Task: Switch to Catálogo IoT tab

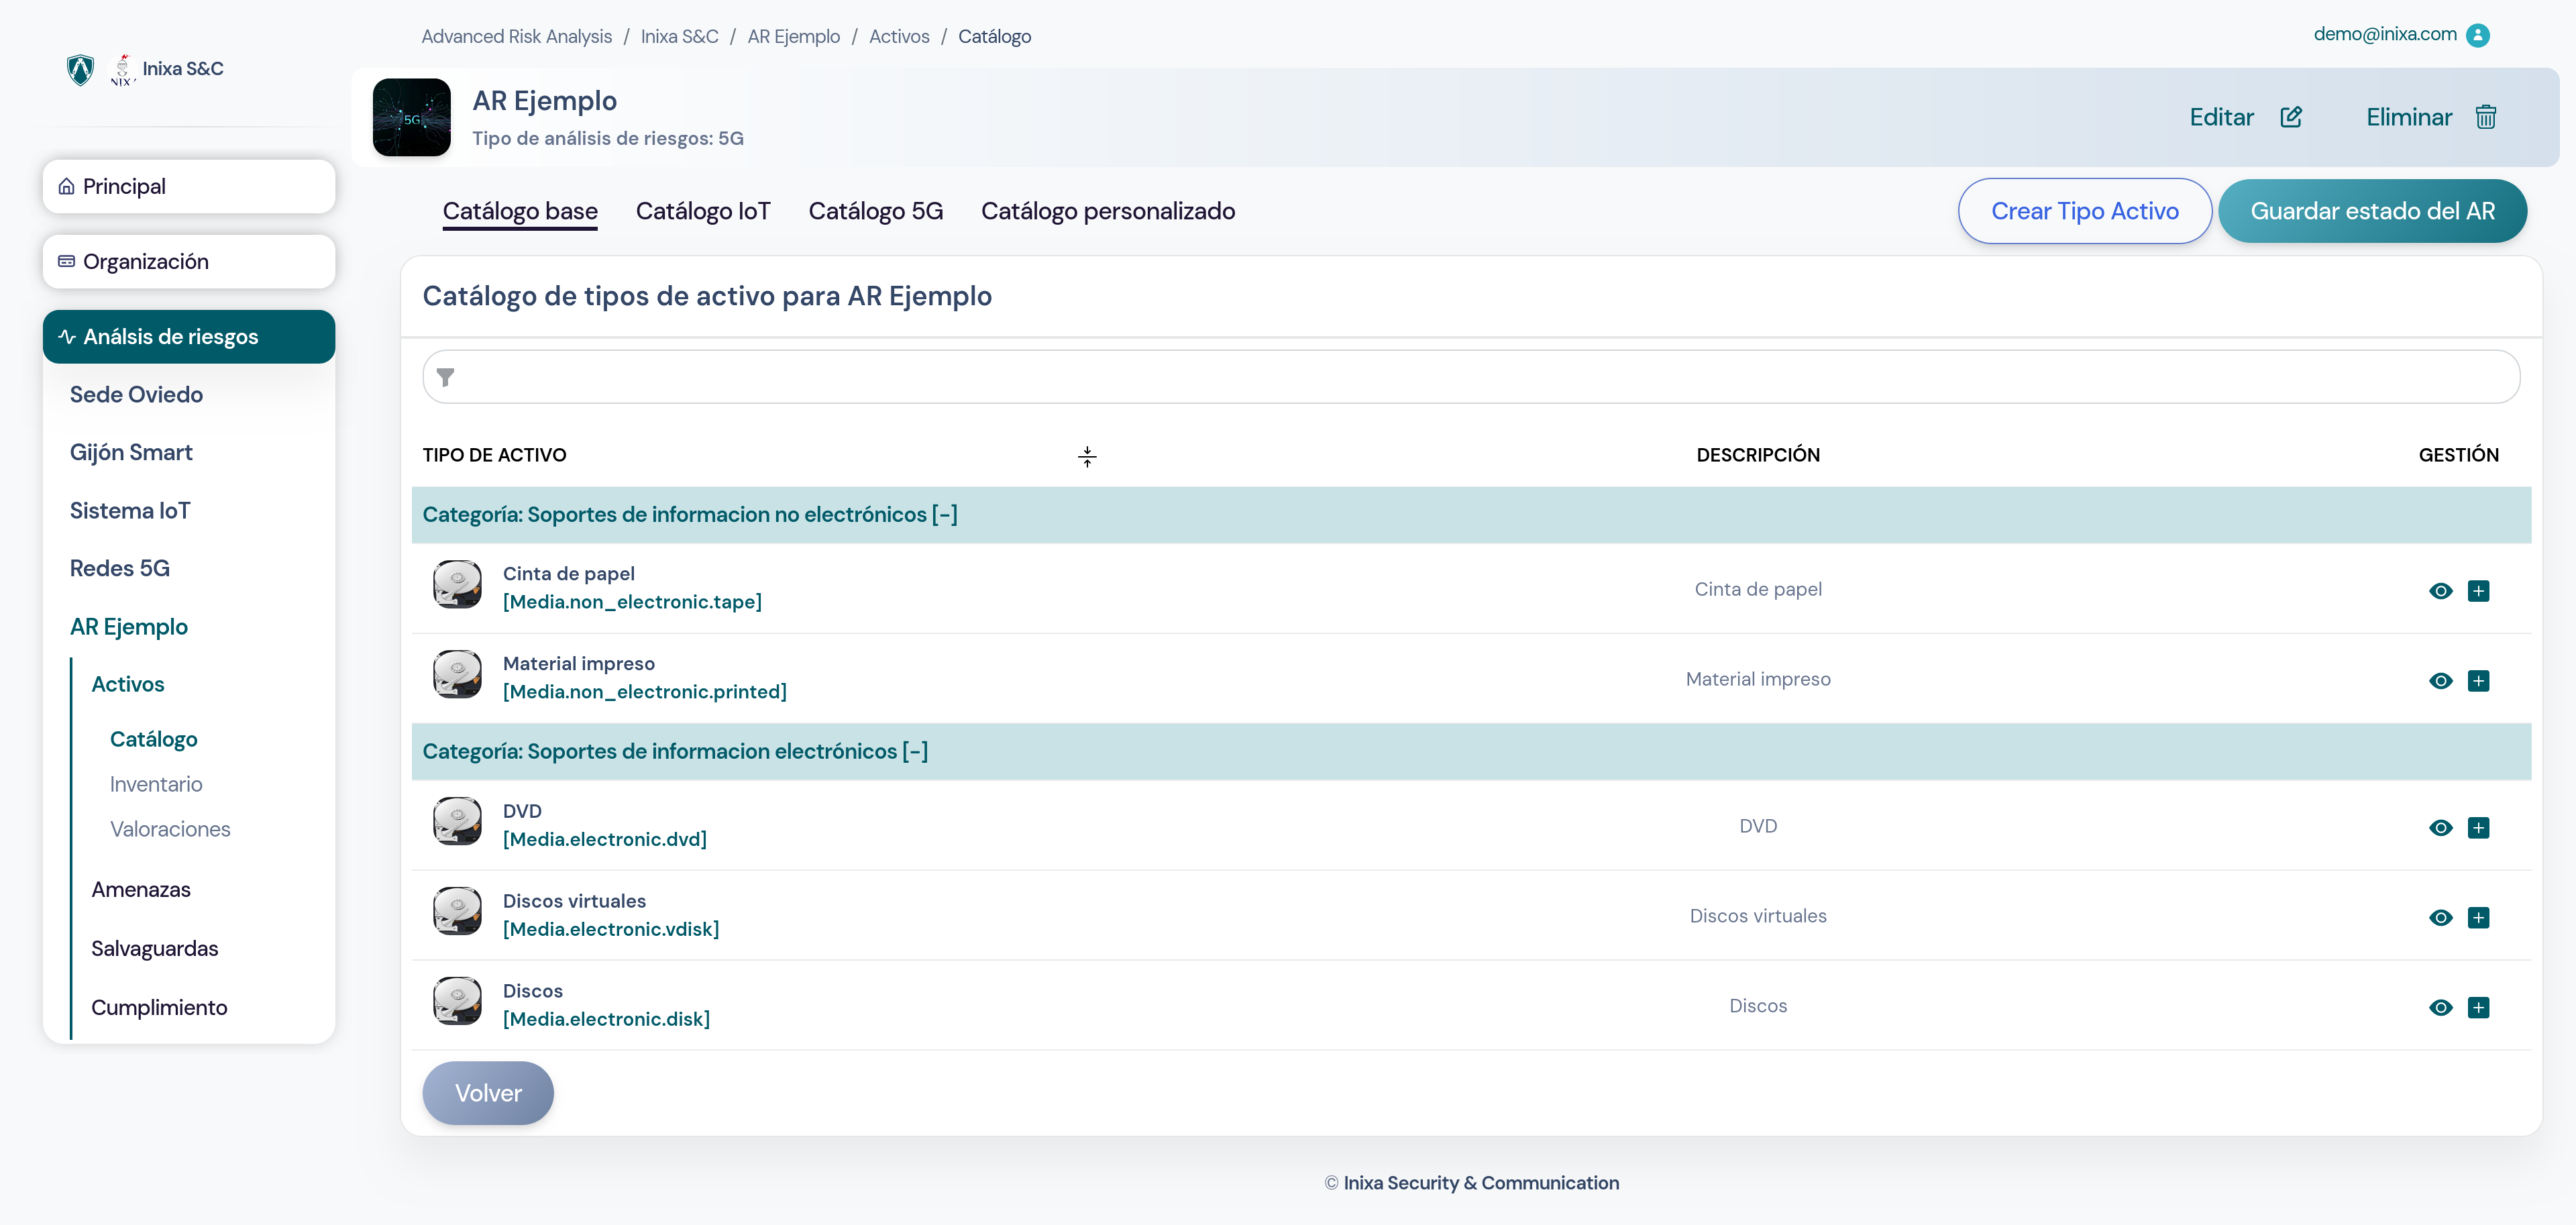Action: pyautogui.click(x=703, y=211)
